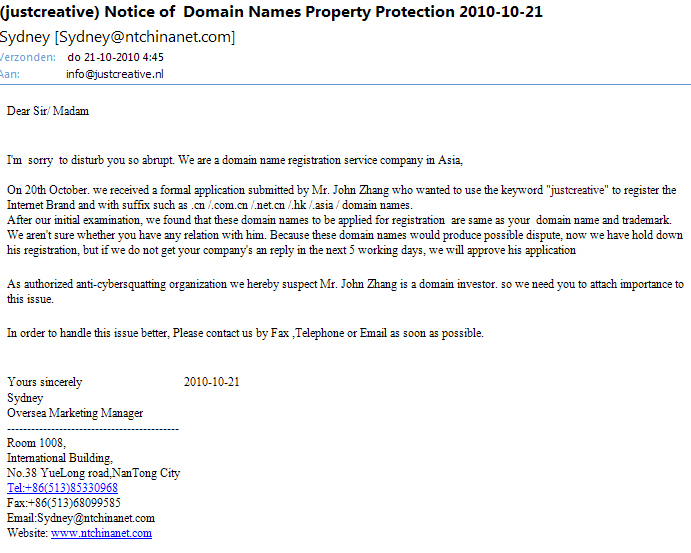Screen dimensions: 691x553
Task: Select the recipient info@justcreative.nl address
Action: point(115,74)
